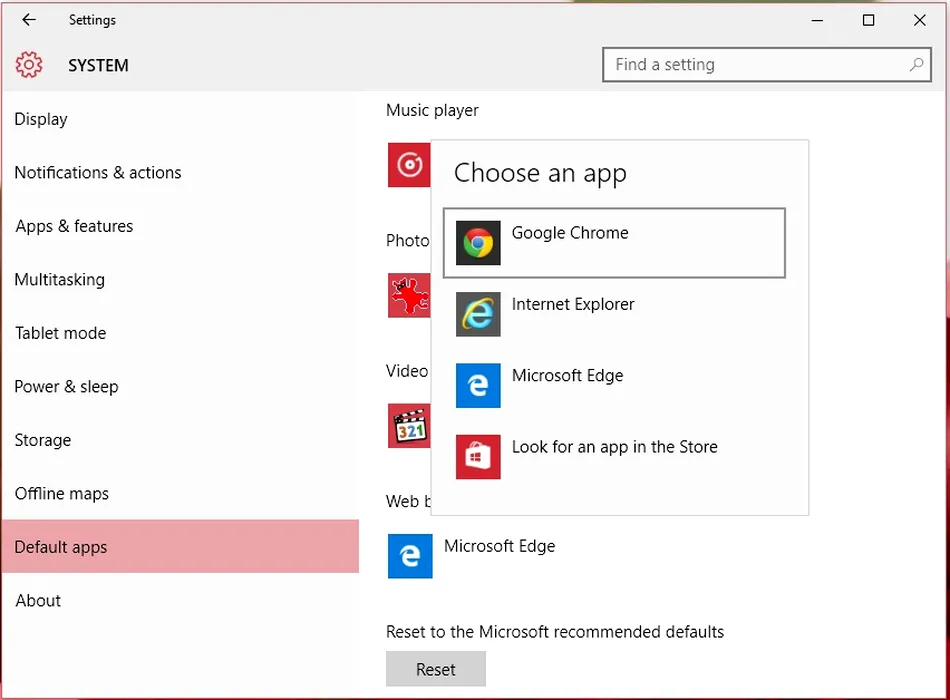950x700 pixels.
Task: Go to Apps & features
Action: (x=74, y=226)
